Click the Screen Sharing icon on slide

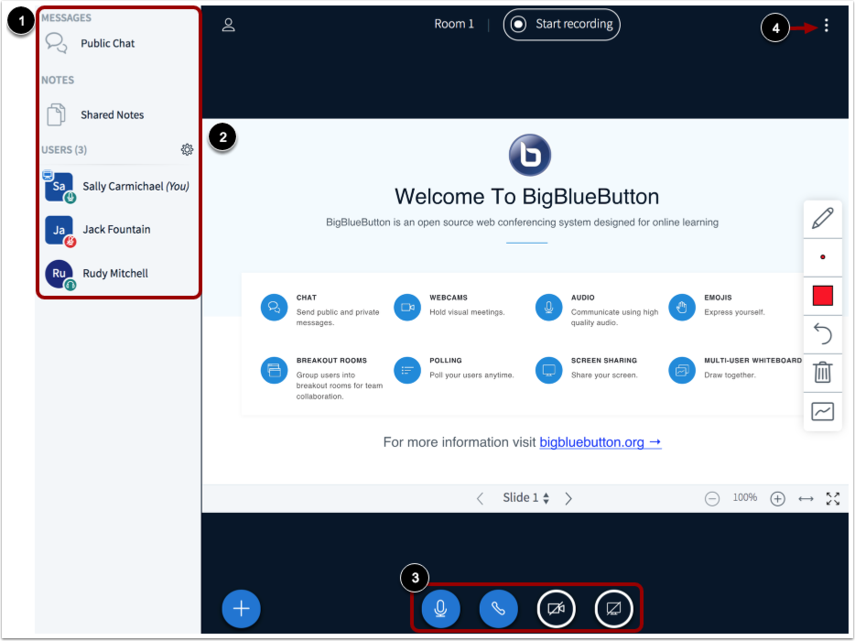click(549, 371)
